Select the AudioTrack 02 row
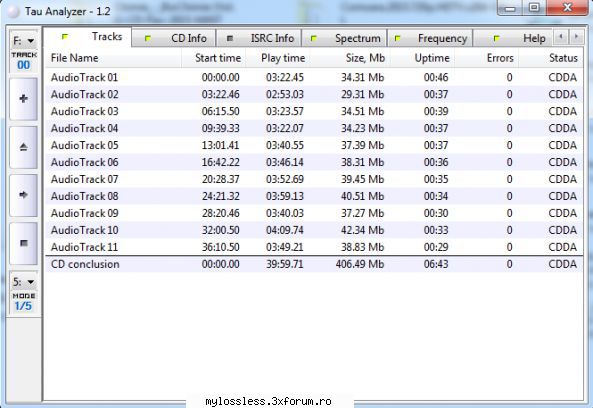 tap(314, 95)
